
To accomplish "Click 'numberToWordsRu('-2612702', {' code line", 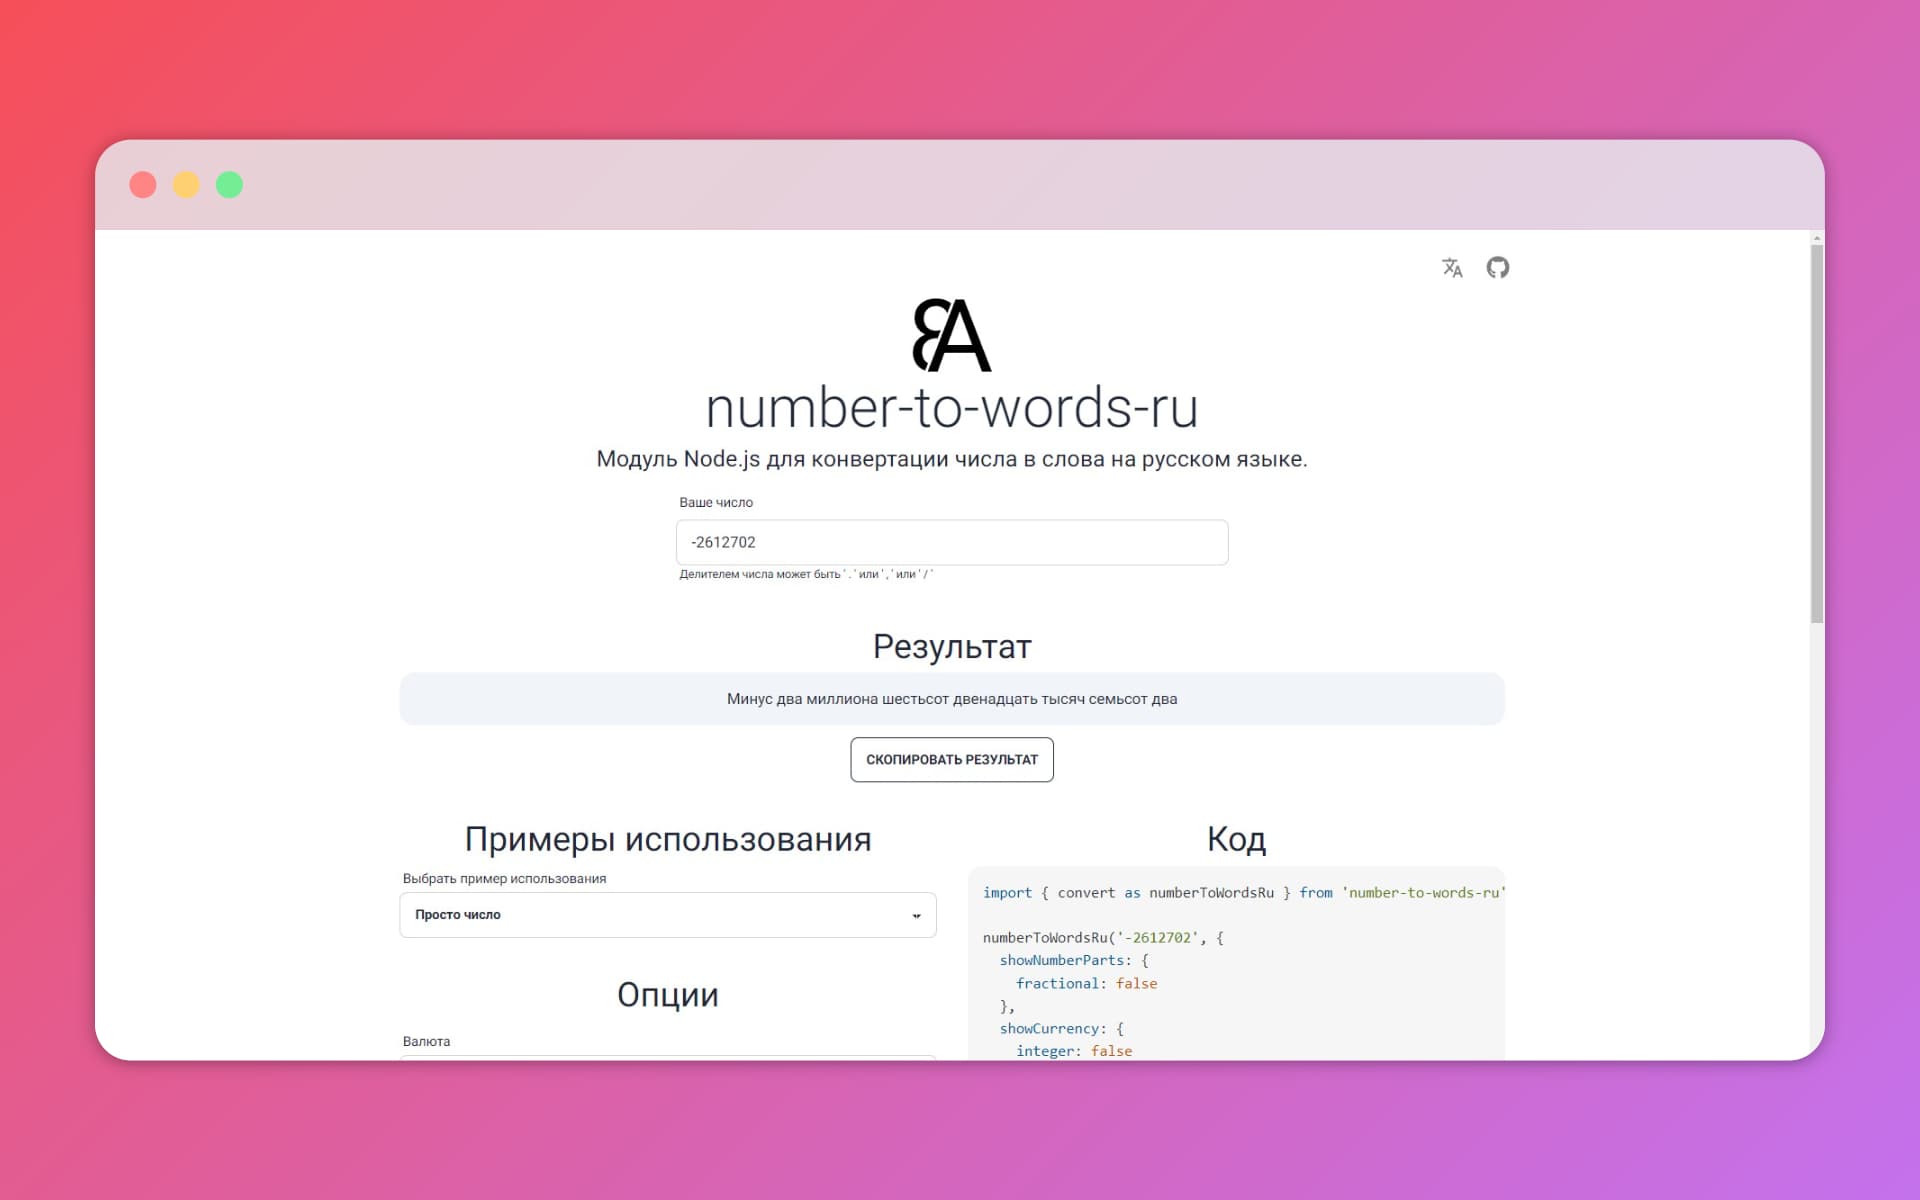I will pos(1103,938).
